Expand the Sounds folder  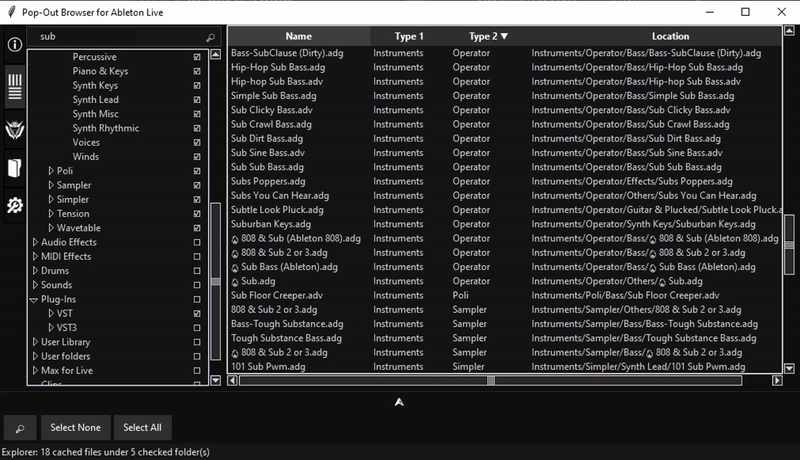(x=35, y=285)
